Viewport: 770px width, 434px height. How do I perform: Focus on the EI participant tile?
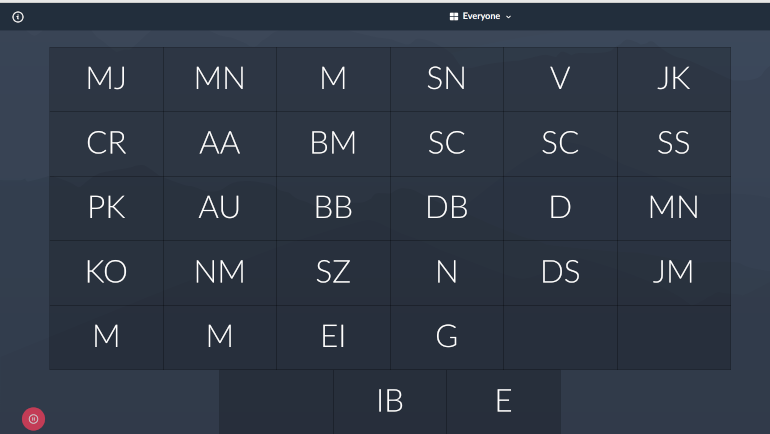(x=333, y=338)
